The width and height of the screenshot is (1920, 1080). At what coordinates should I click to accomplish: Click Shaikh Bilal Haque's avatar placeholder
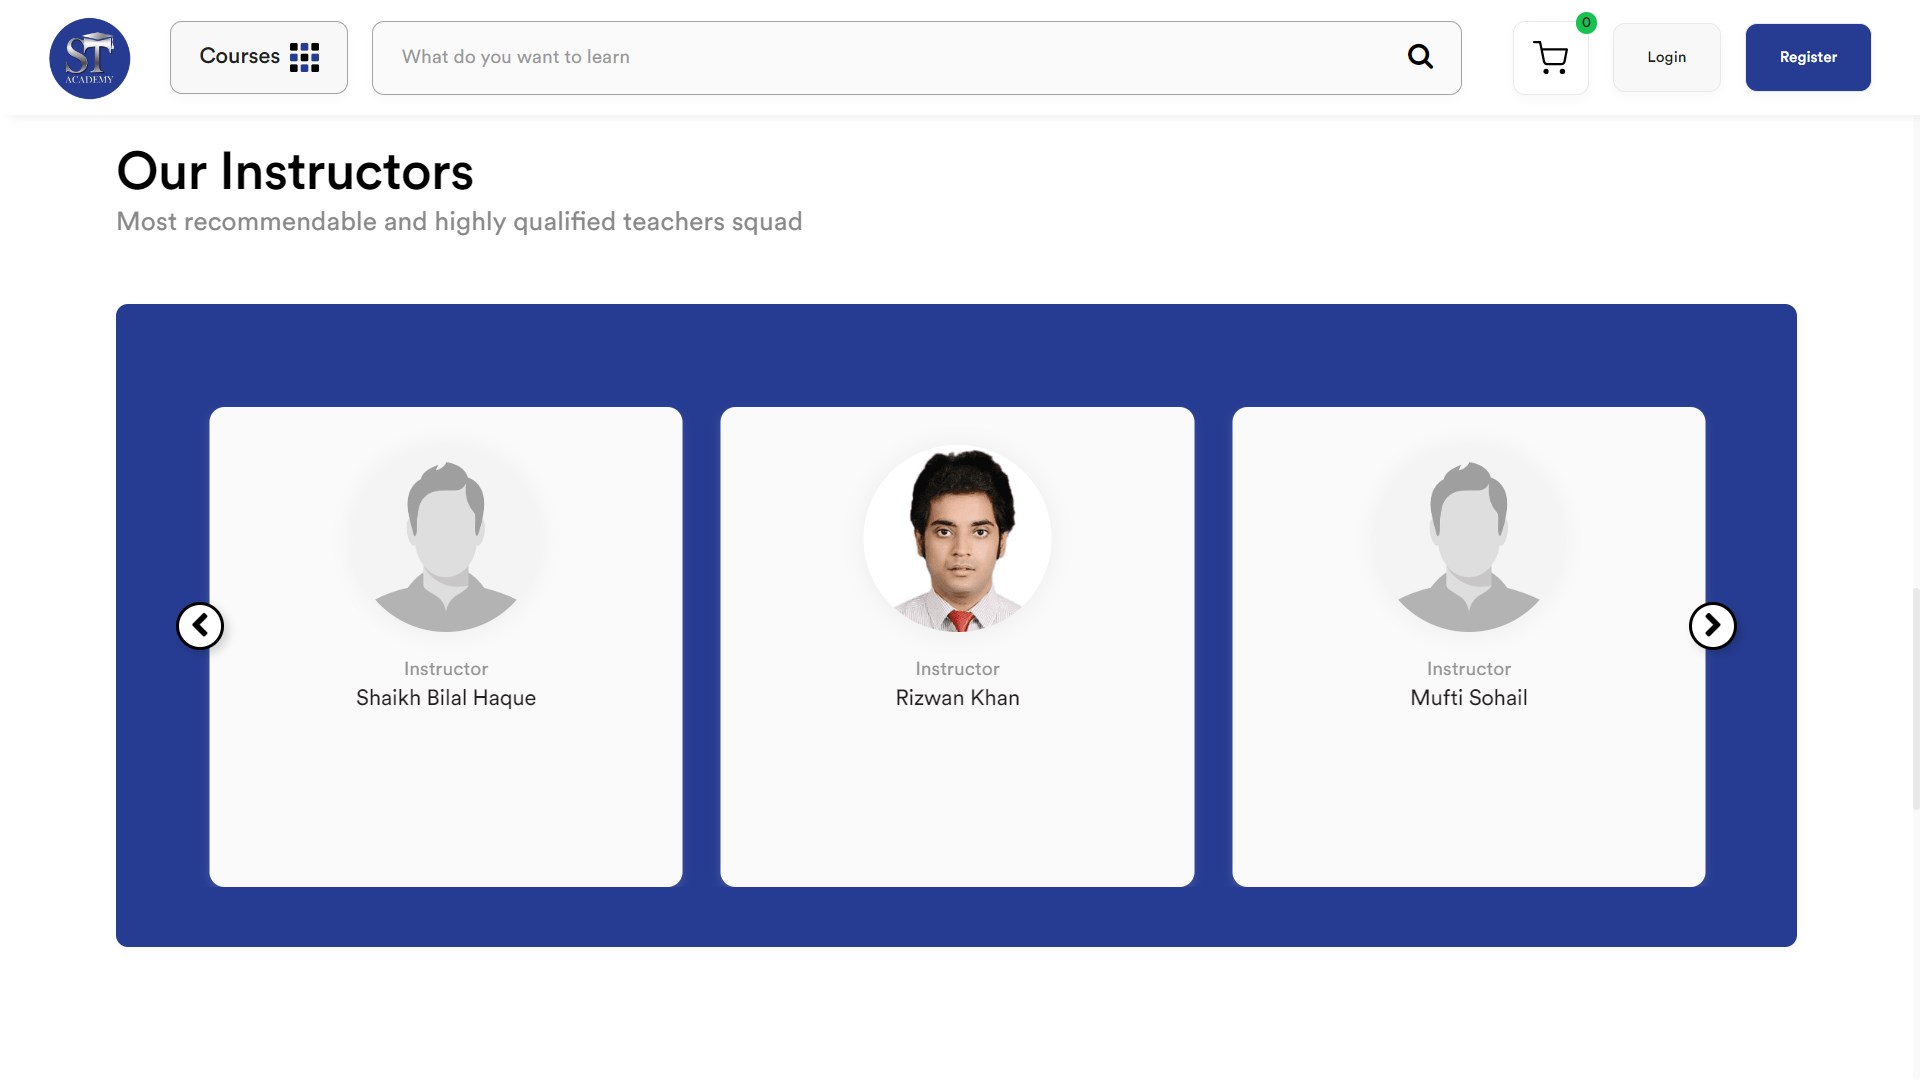pyautogui.click(x=446, y=540)
